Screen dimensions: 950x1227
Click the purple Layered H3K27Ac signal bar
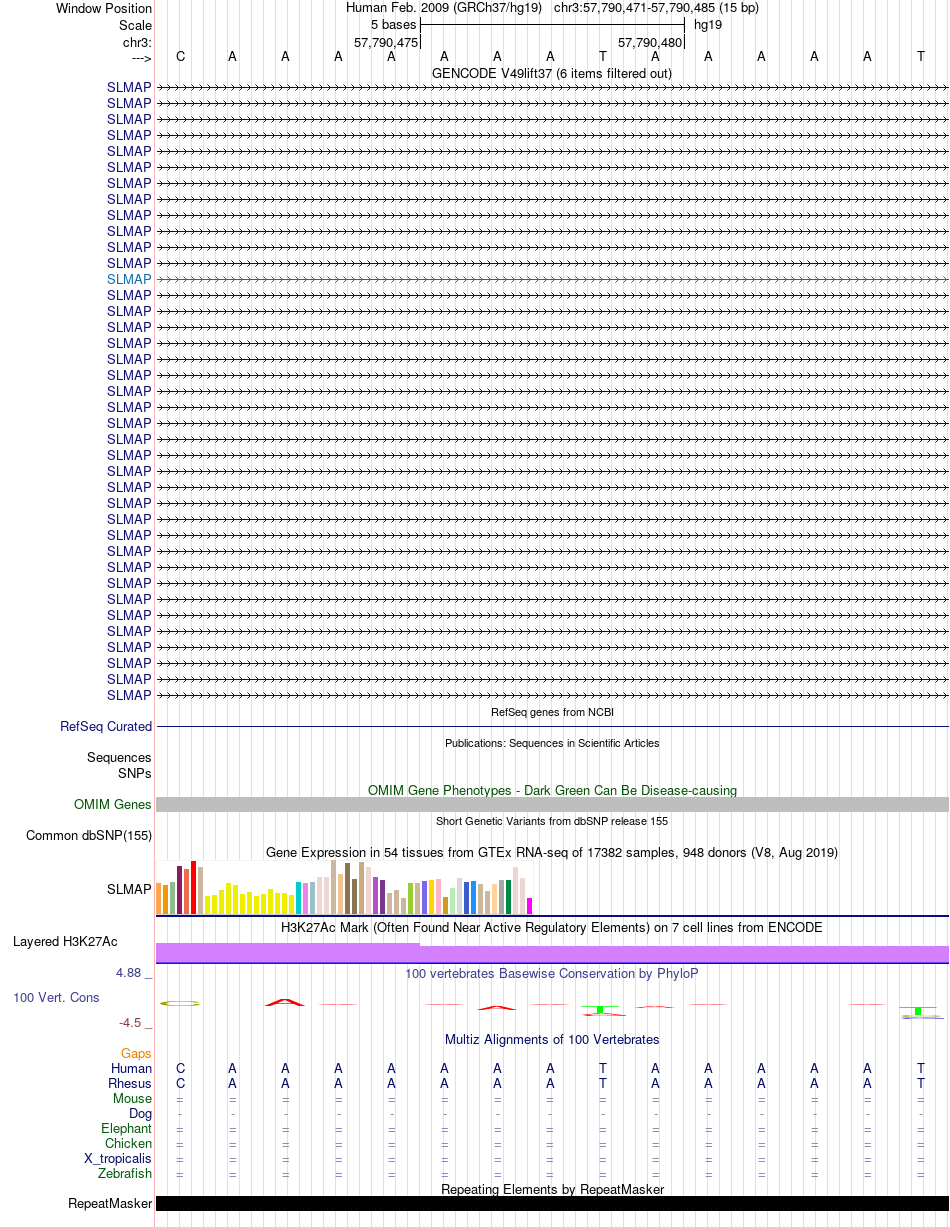pos(552,953)
